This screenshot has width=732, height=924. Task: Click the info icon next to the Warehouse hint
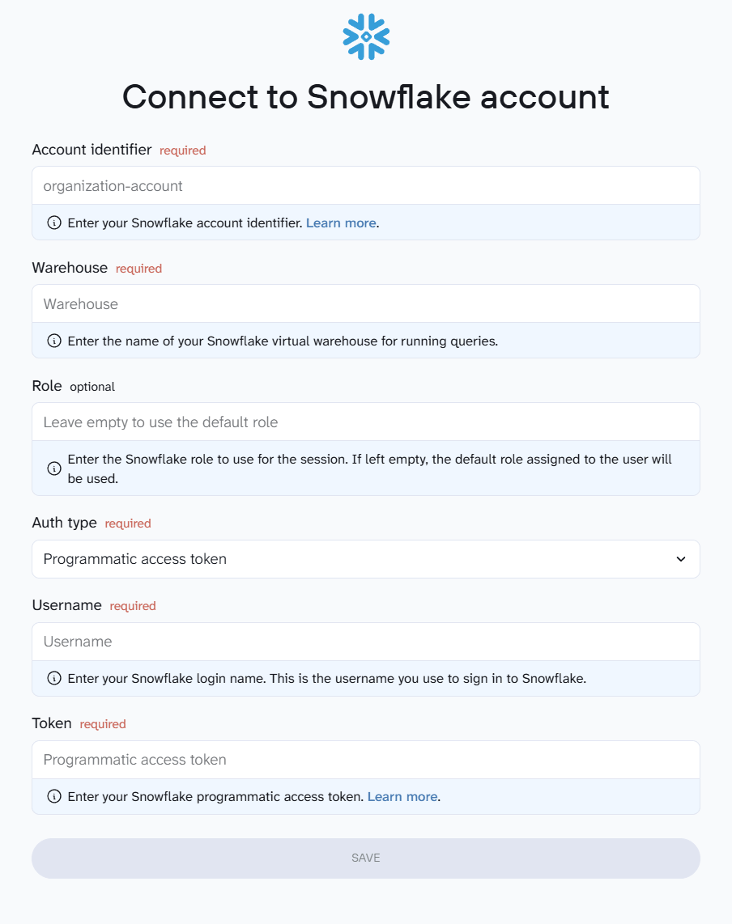[x=54, y=340]
